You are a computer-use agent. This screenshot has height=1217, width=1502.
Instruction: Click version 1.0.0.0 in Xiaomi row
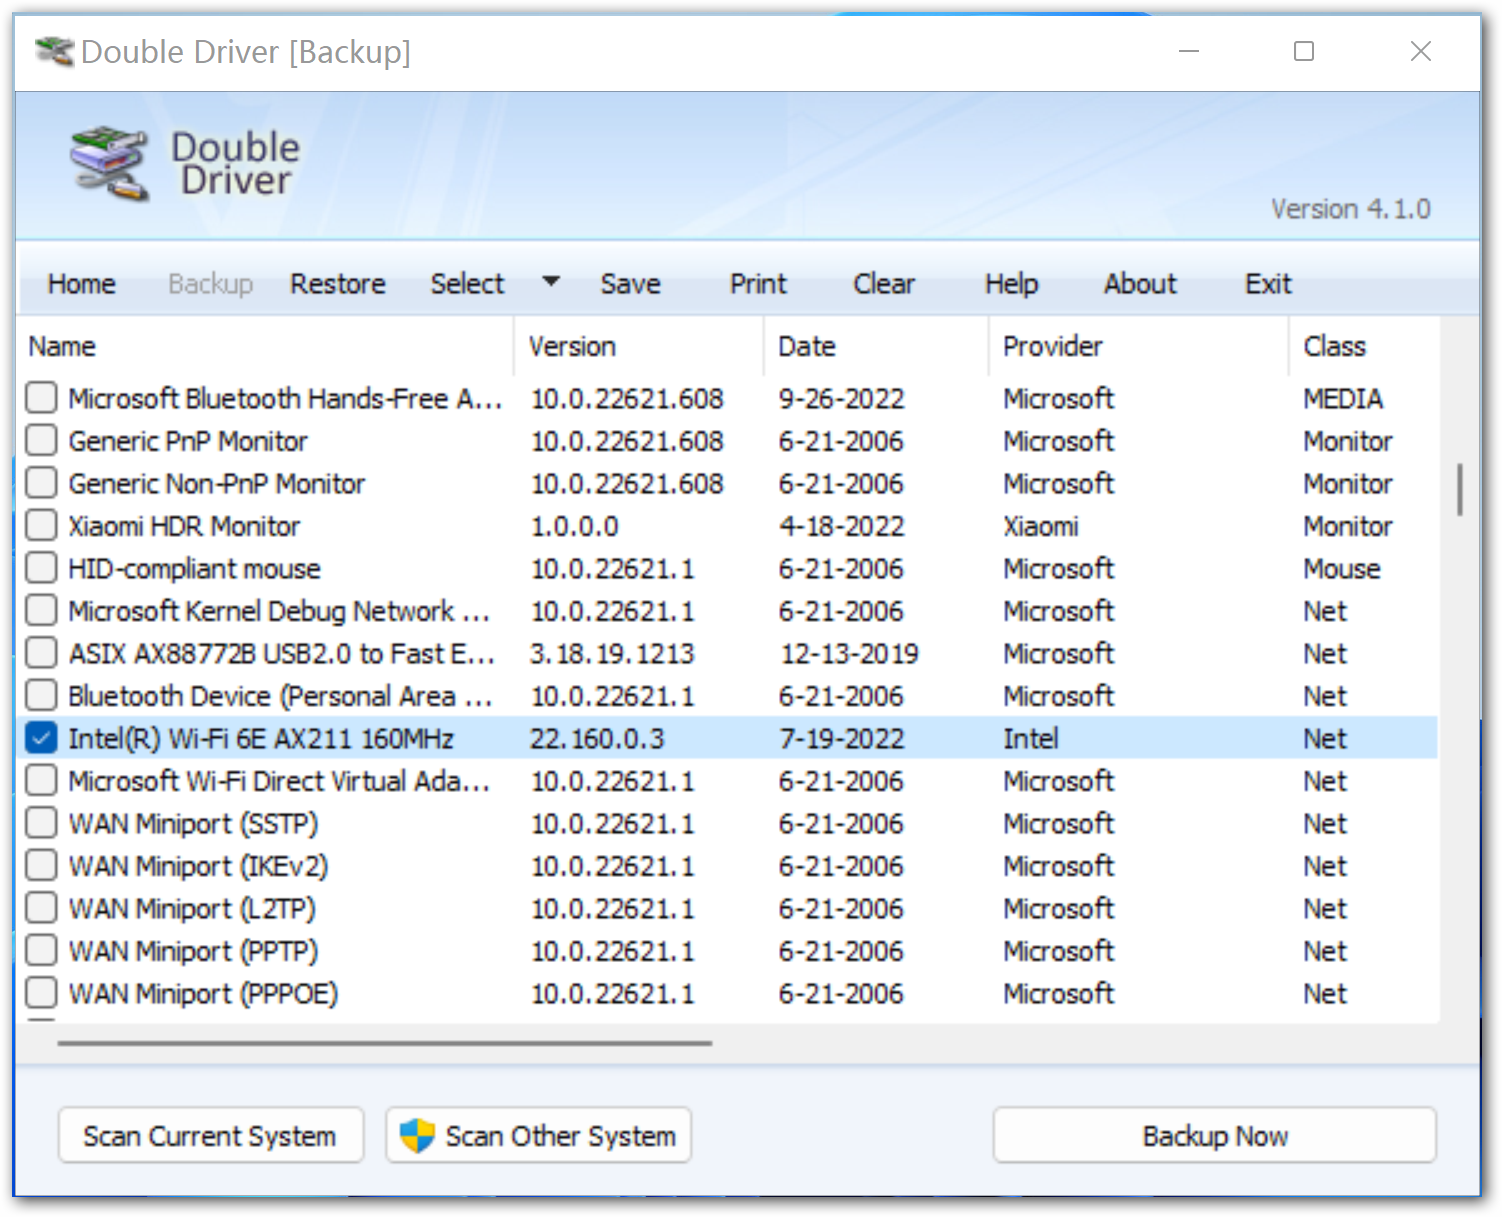click(x=575, y=526)
